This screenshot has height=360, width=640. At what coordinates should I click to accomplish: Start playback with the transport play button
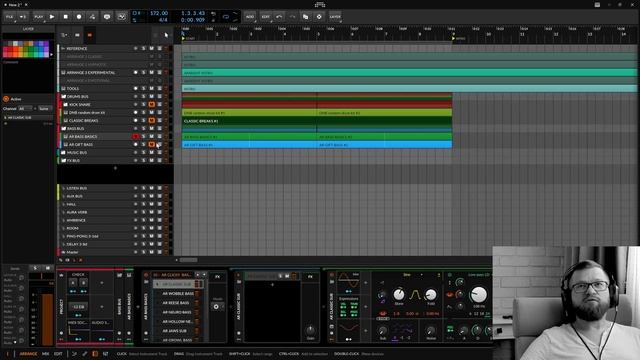(52, 17)
